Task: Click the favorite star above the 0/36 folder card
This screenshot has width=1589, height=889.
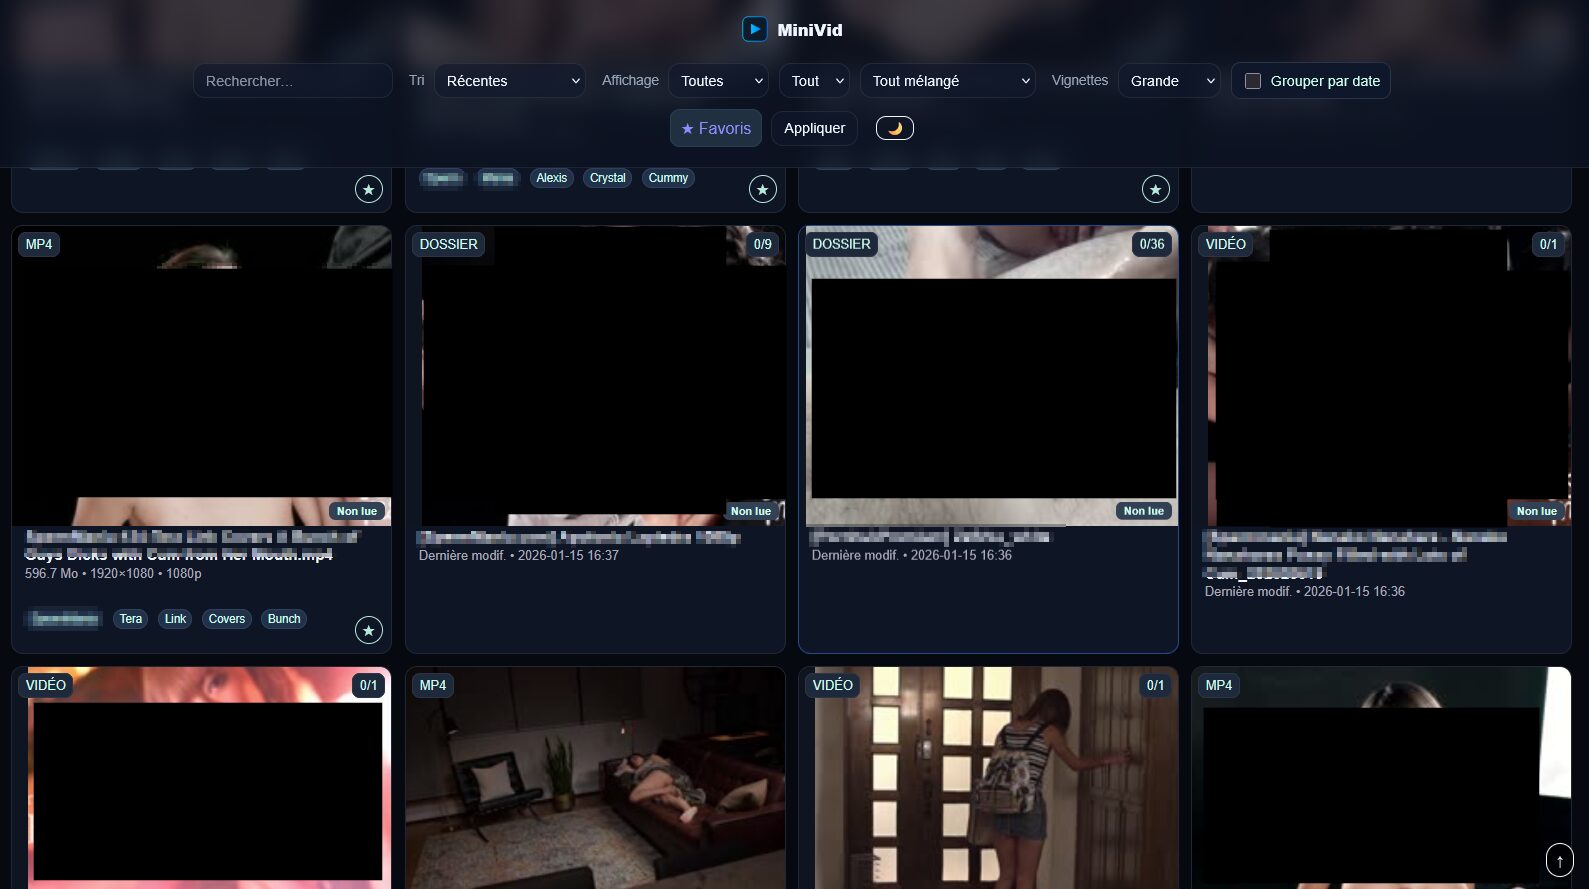Action: click(x=1155, y=189)
